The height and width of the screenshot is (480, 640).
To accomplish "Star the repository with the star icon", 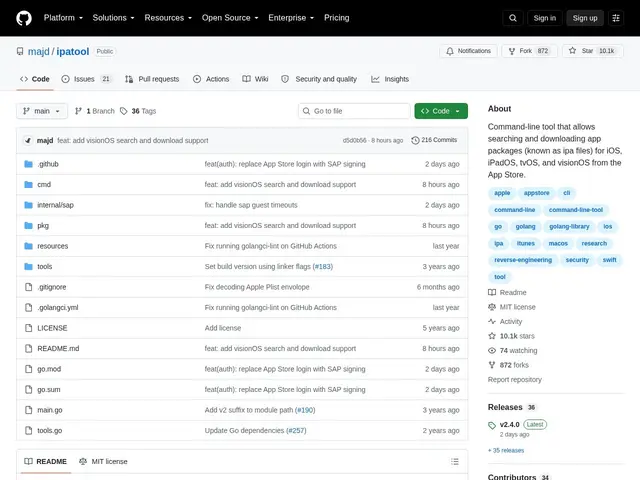I will click(x=572, y=51).
